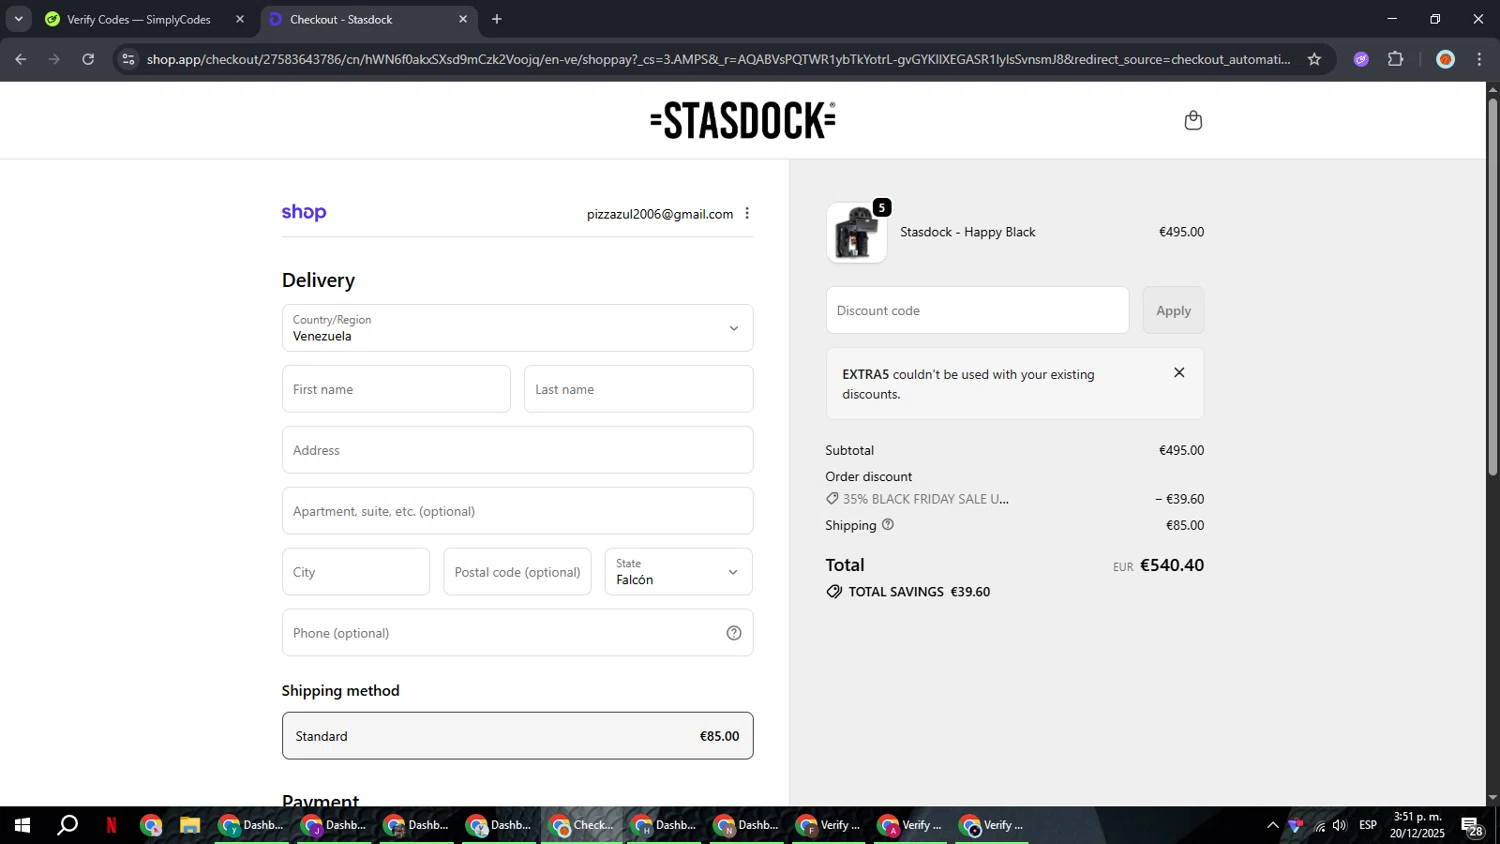
Task: Show hidden system tray icons
Action: [1272, 825]
